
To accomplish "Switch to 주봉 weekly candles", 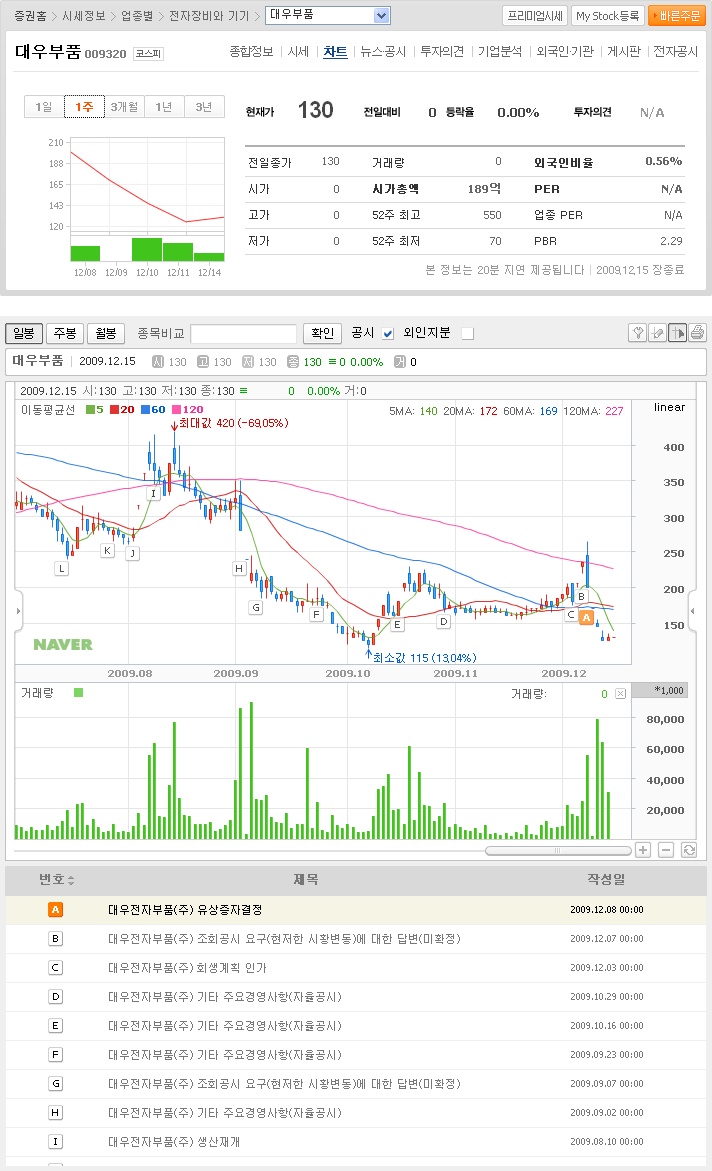I will pos(65,333).
